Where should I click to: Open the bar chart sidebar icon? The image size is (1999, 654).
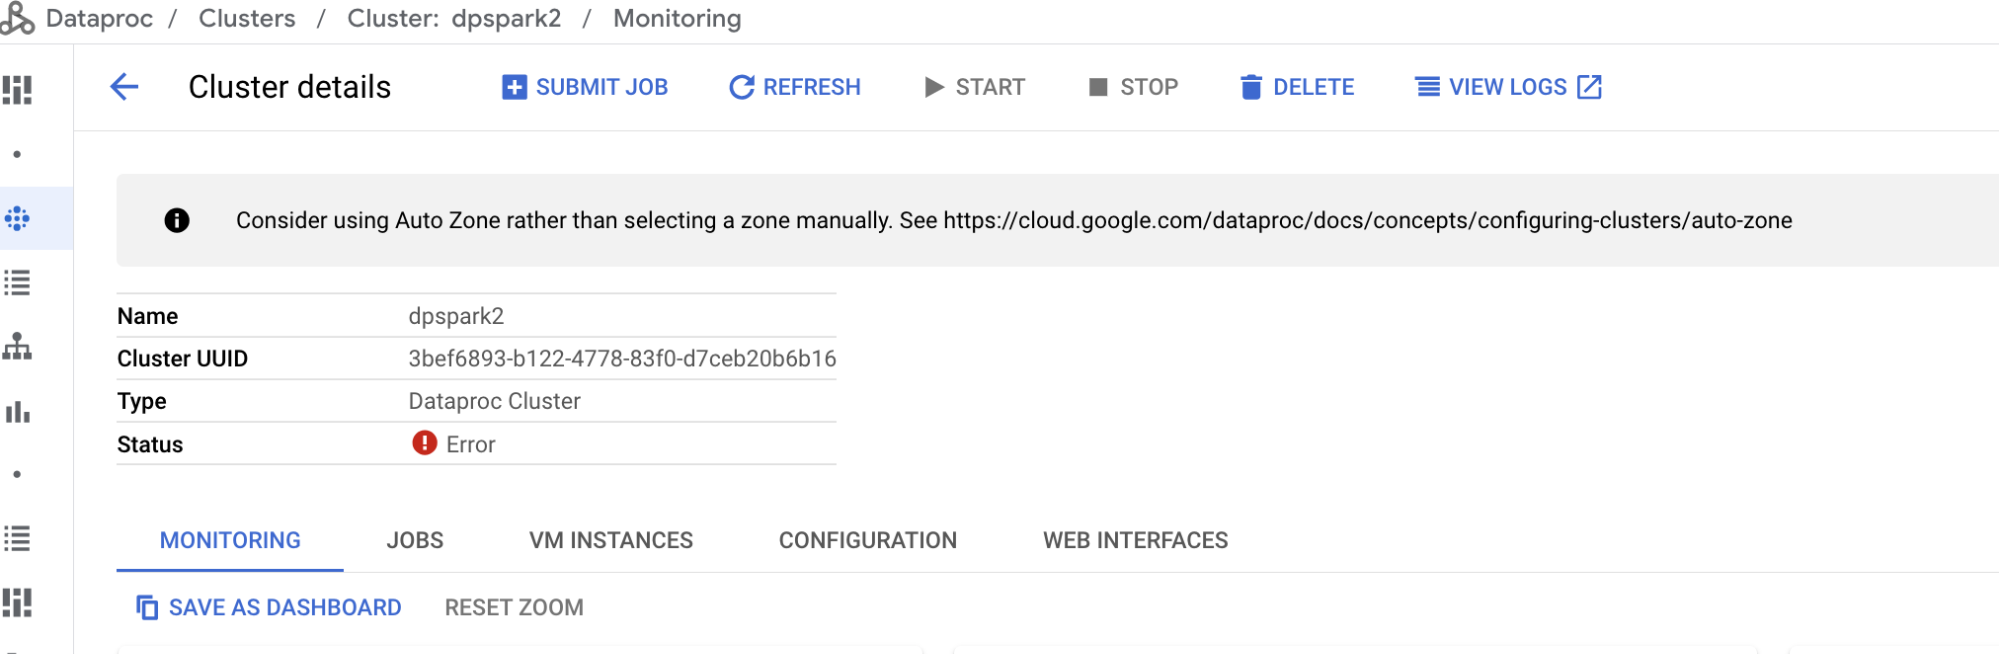[17, 411]
